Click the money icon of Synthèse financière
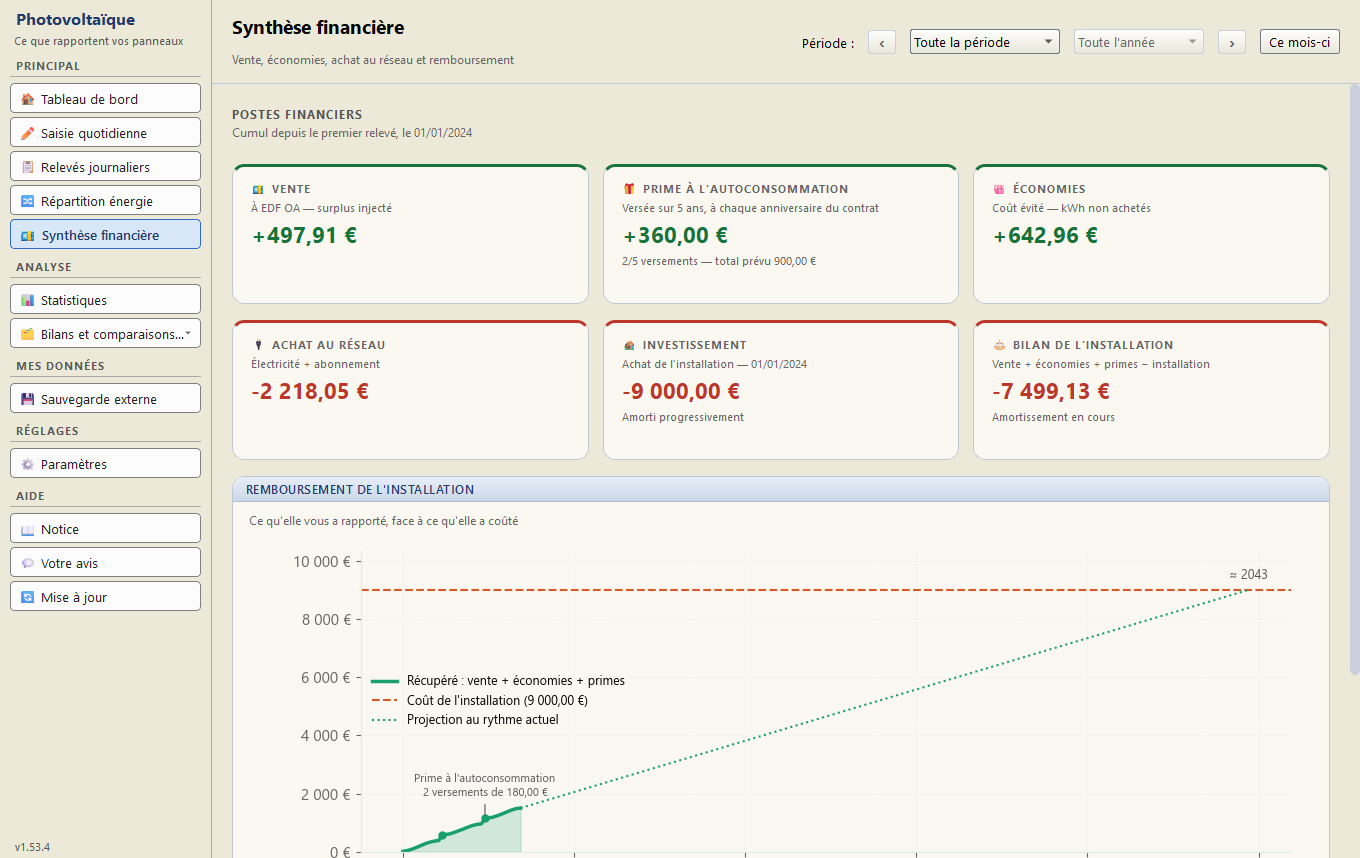1360x858 pixels. [28, 236]
